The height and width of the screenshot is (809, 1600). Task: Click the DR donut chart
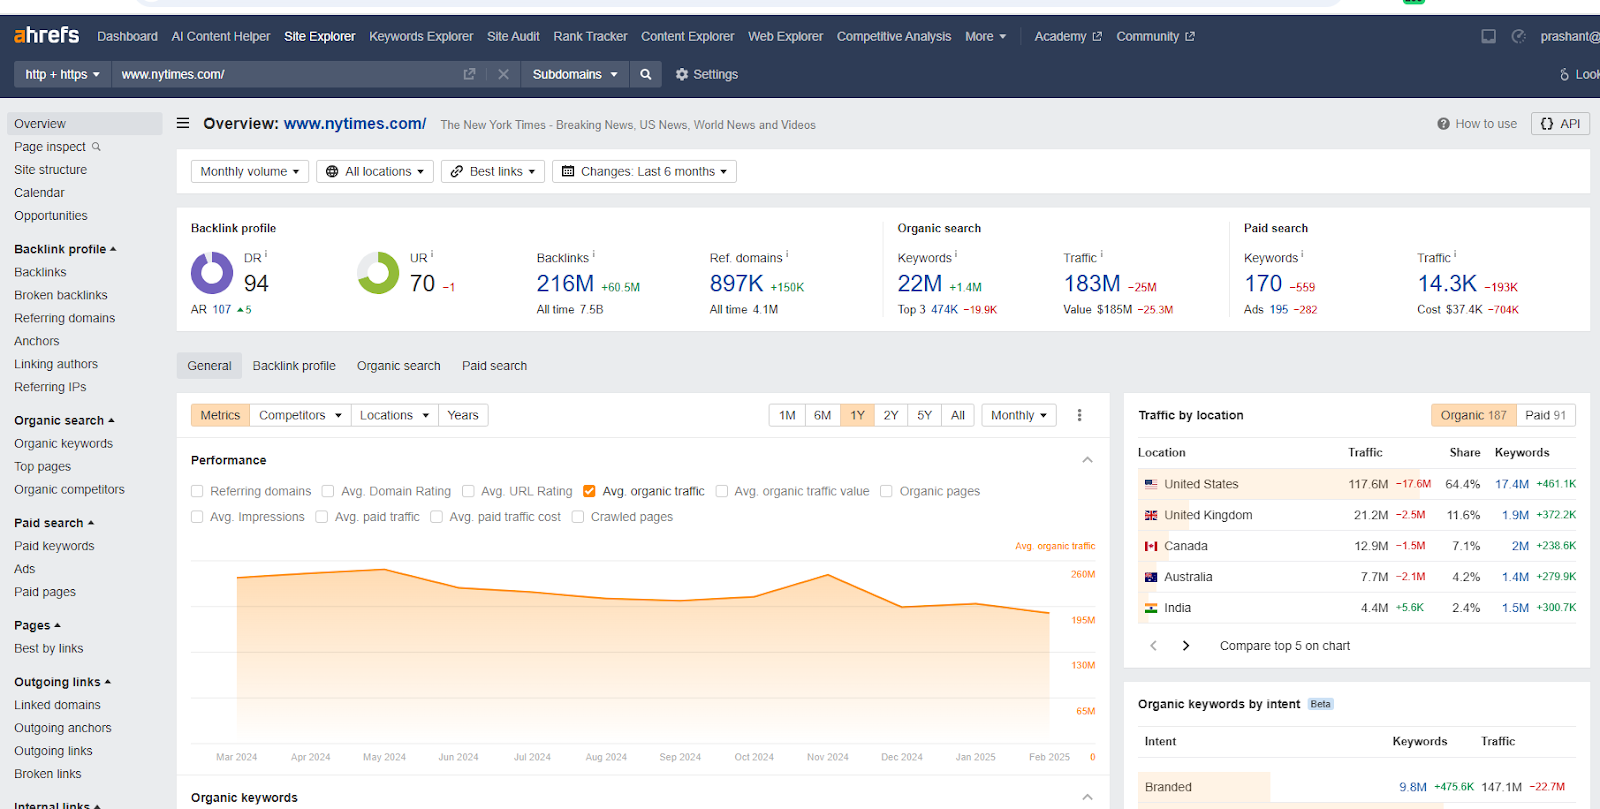click(212, 273)
